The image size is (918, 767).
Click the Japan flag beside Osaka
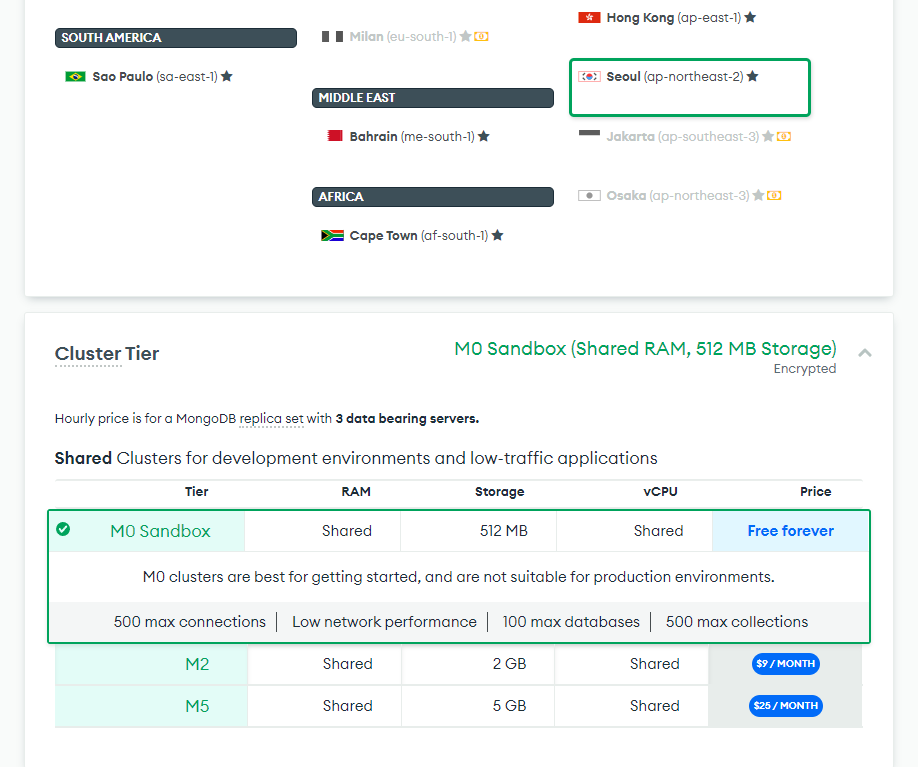pyautogui.click(x=589, y=196)
